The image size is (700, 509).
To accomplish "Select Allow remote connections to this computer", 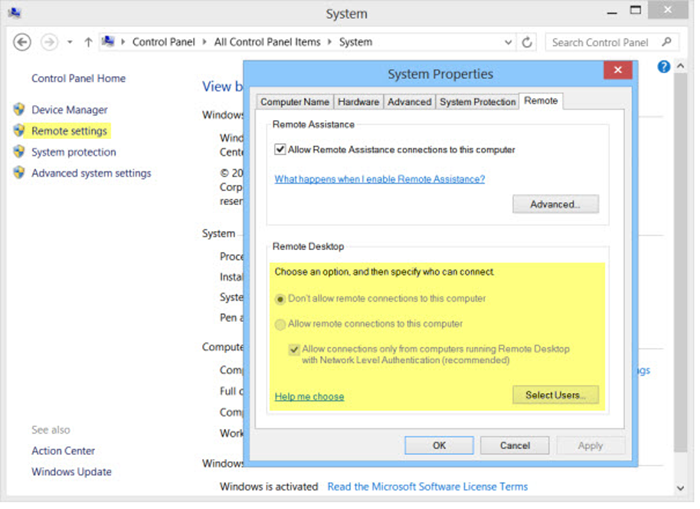I will [x=280, y=324].
